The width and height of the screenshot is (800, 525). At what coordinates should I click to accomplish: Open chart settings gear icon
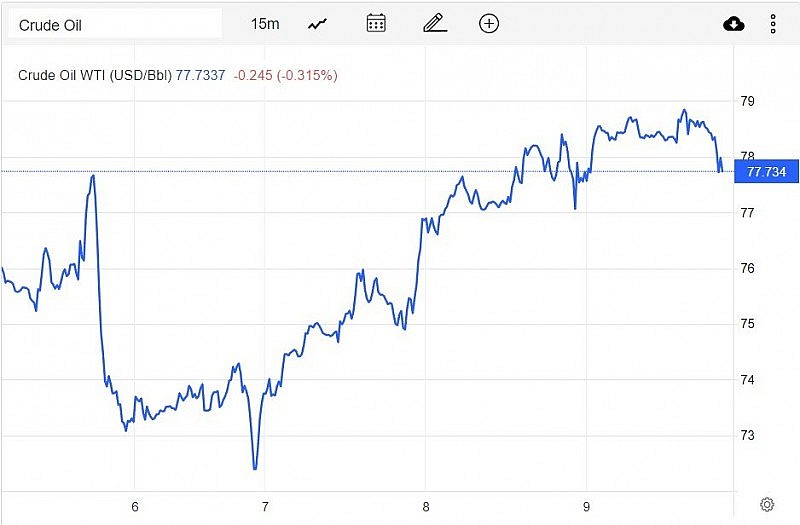(767, 504)
